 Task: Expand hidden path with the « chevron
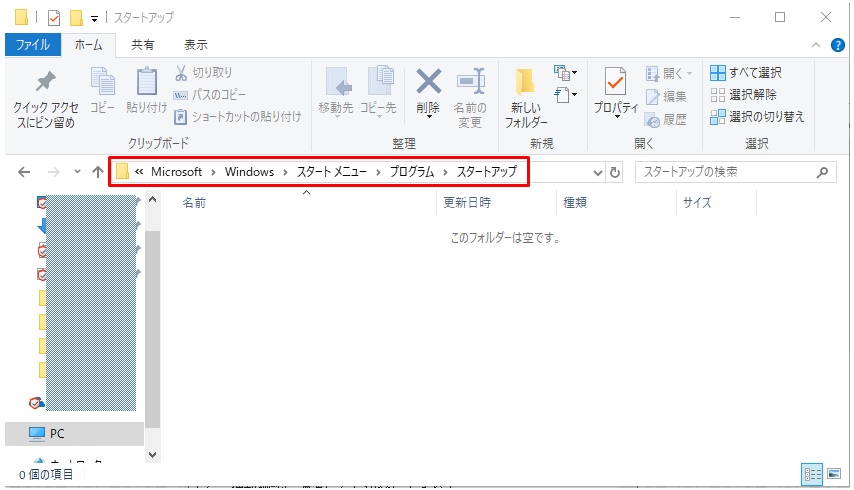[139, 172]
